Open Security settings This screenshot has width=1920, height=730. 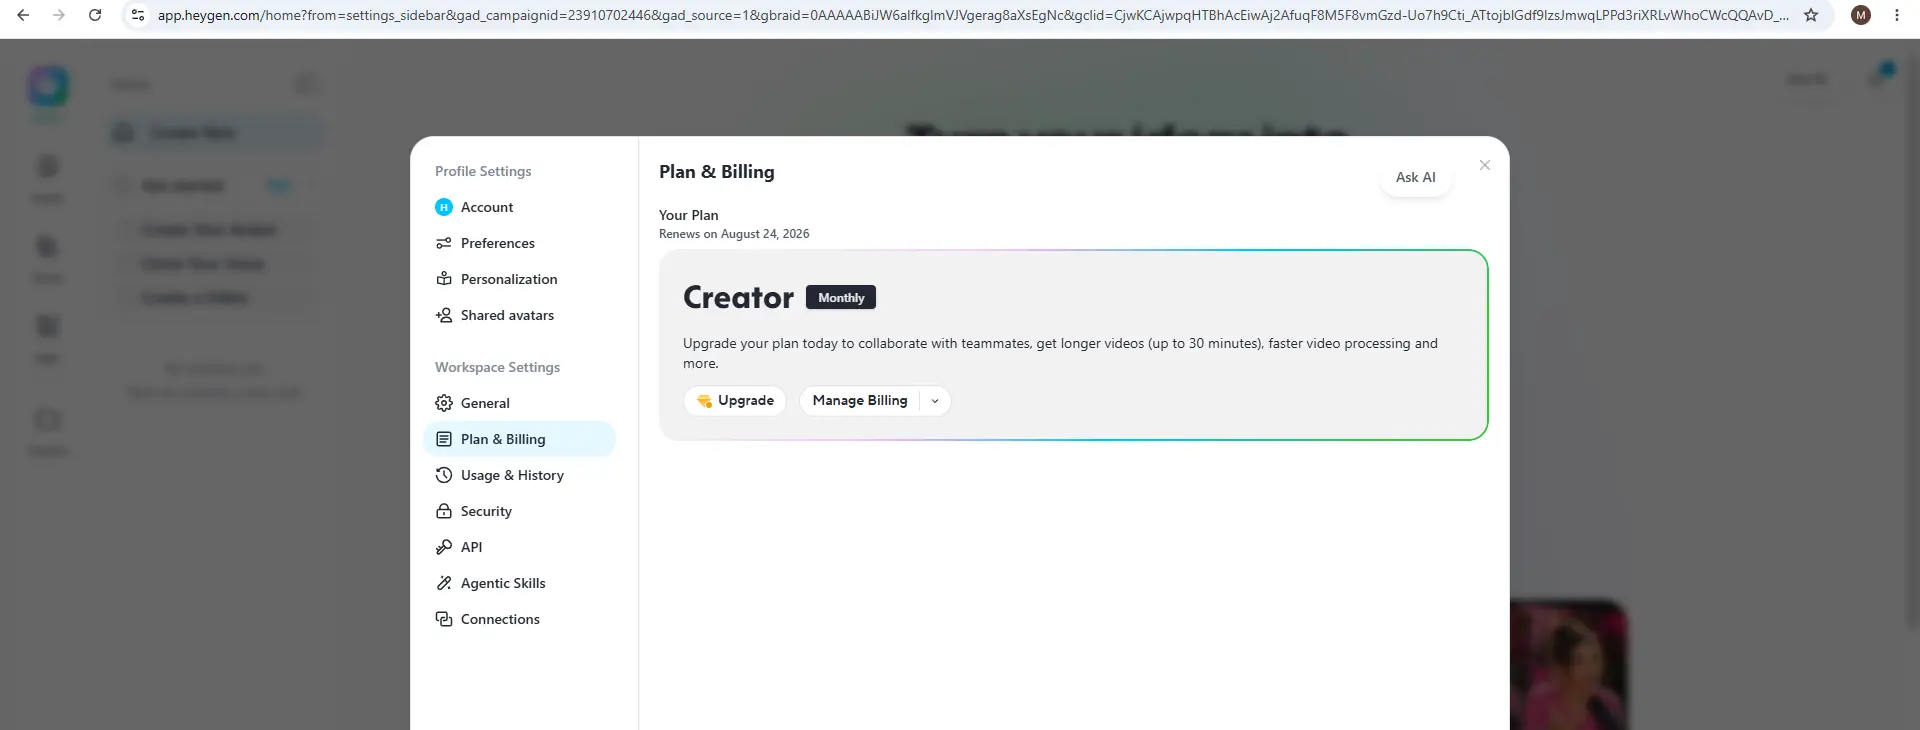point(519,511)
